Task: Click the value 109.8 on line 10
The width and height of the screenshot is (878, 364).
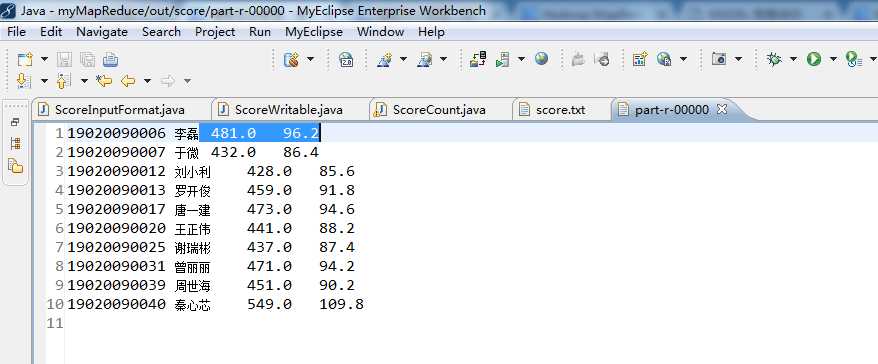Action: click(342, 305)
